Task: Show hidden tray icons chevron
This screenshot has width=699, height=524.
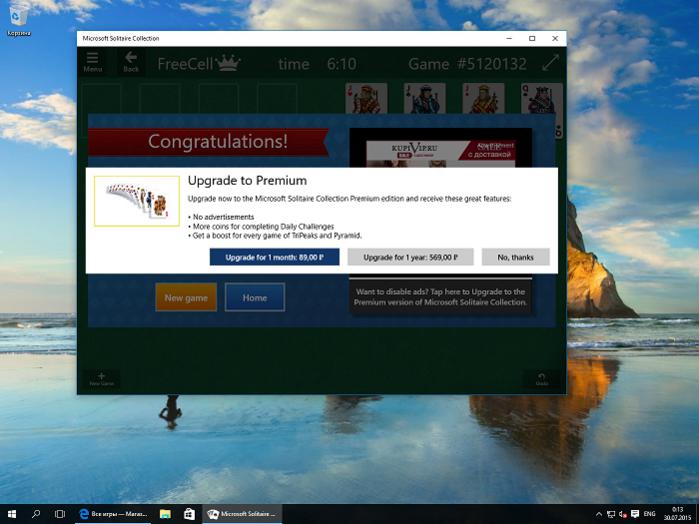Action: point(598,514)
